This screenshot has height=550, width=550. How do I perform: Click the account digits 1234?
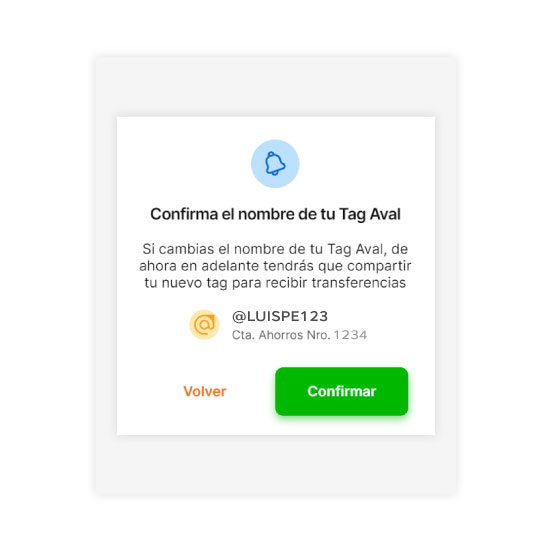pos(350,335)
